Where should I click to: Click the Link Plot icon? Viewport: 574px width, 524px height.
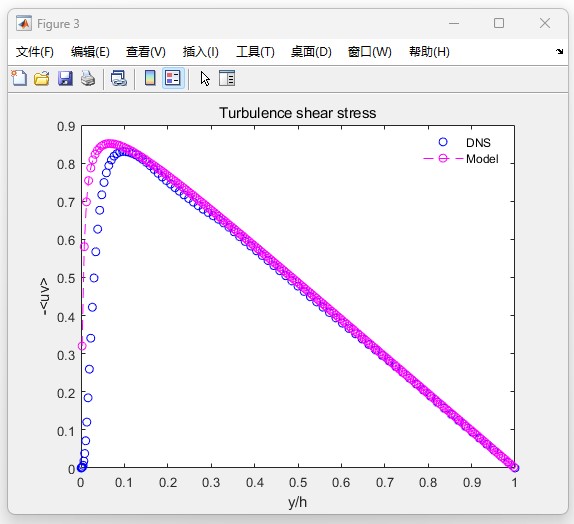(x=119, y=78)
